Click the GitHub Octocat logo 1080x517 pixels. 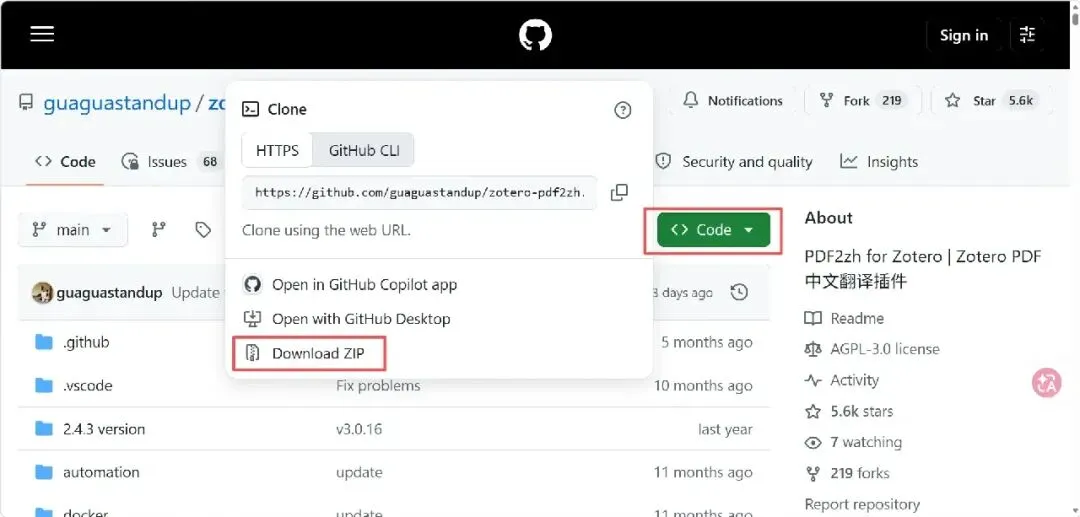pos(535,34)
